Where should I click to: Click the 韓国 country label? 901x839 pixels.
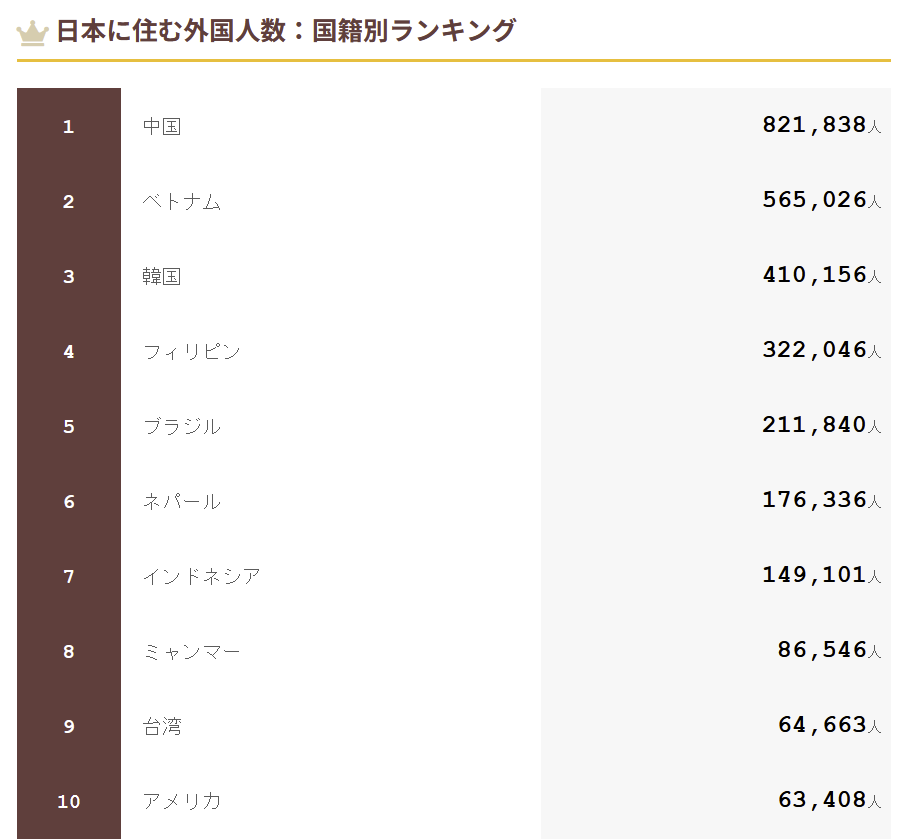[162, 276]
